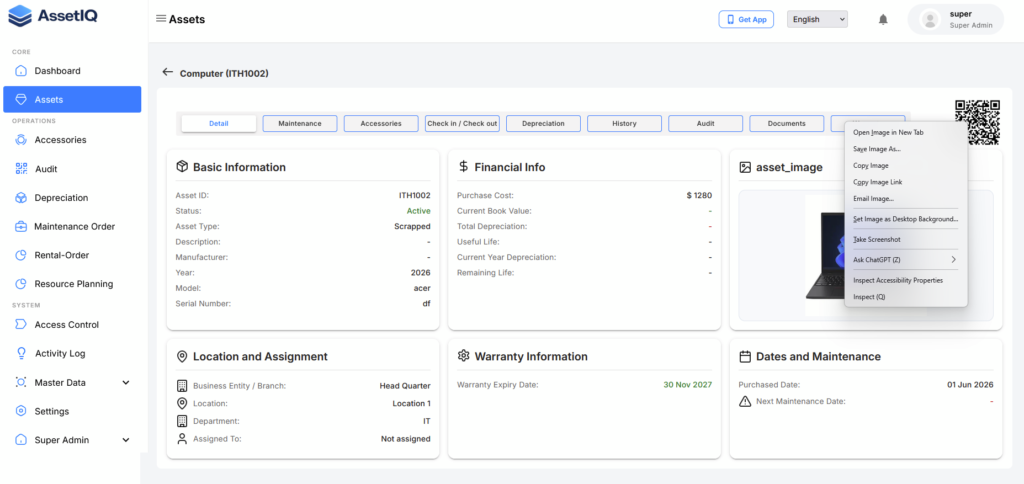The image size is (1024, 484).
Task: Click the Financial Info dollar icon
Action: (463, 167)
